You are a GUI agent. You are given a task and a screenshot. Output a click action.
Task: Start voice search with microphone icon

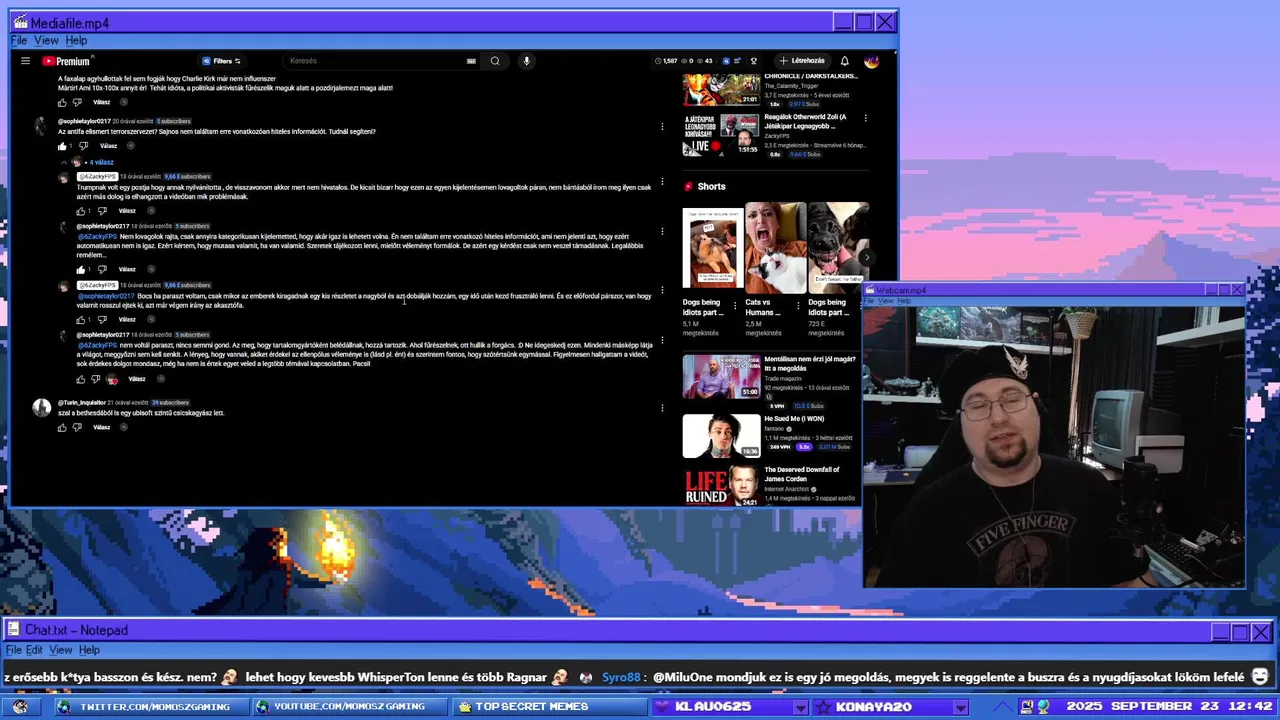click(x=526, y=61)
